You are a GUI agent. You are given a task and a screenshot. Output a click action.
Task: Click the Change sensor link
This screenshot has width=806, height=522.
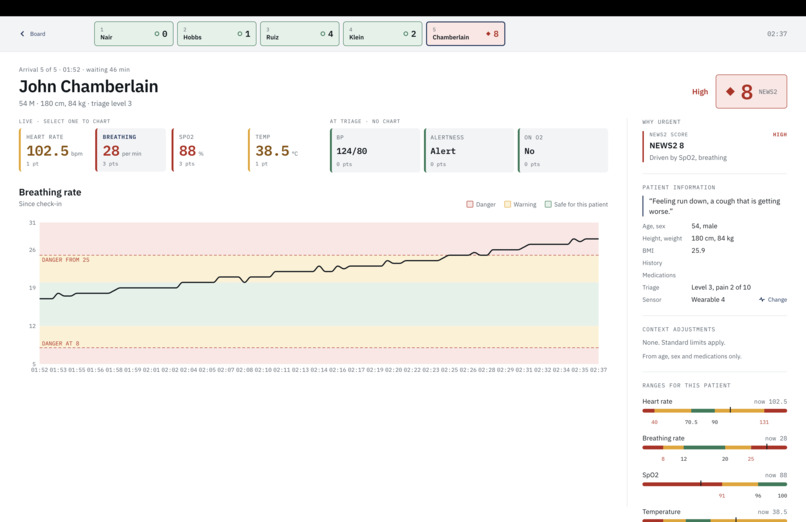click(x=773, y=300)
